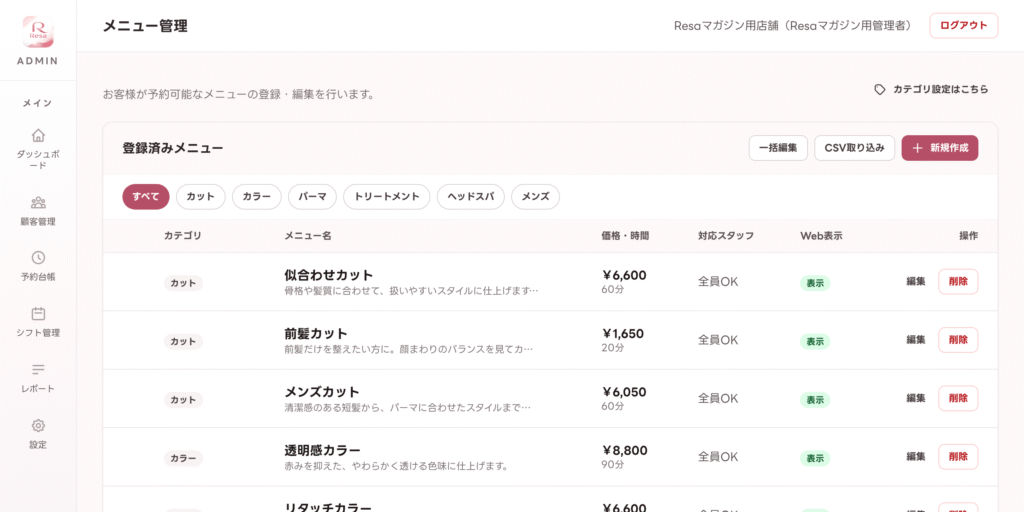1024x512 pixels.
Task: Open 顧客管理 people icon
Action: [38, 202]
